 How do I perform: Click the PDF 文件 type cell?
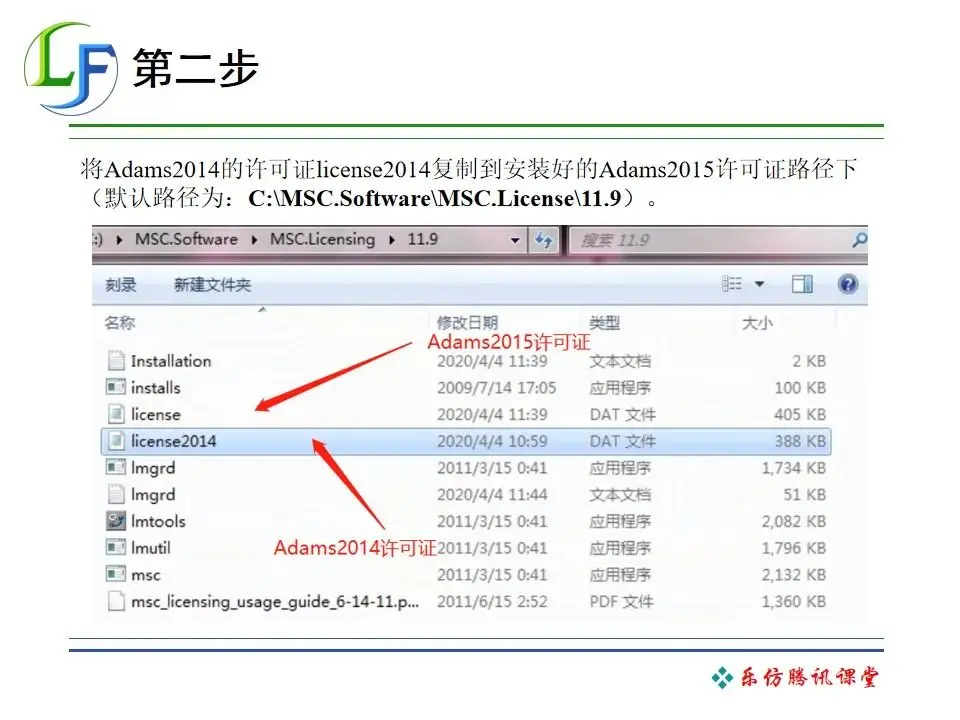(x=621, y=601)
